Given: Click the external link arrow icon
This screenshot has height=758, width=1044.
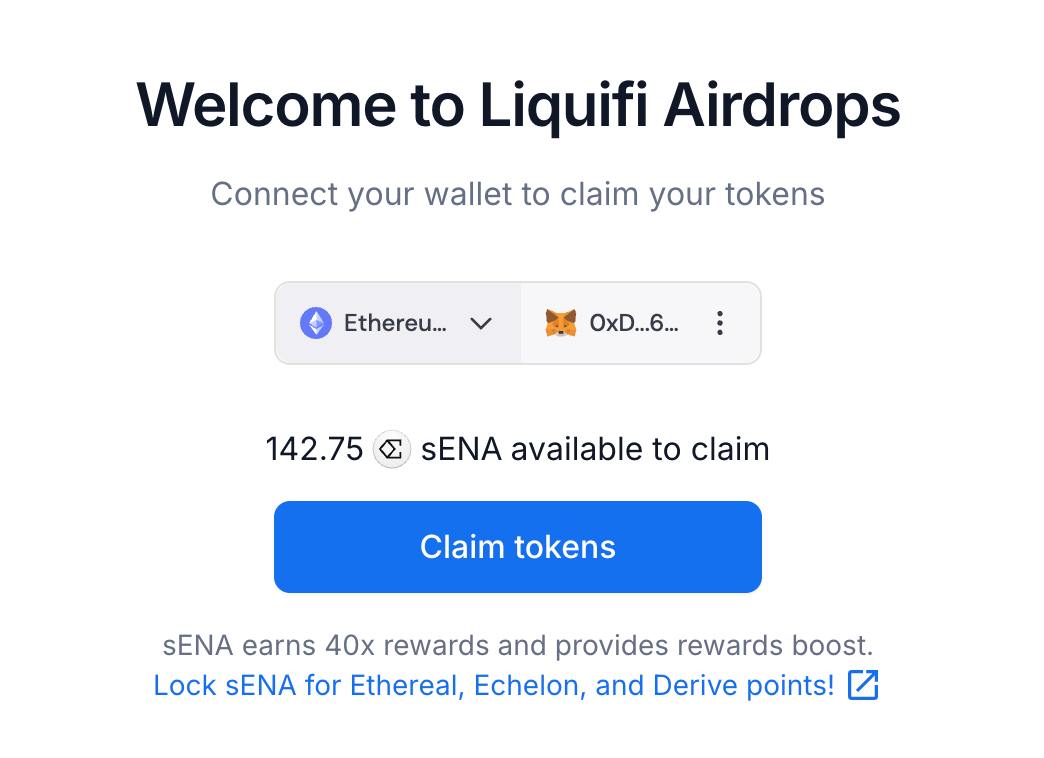Looking at the screenshot, I should (x=863, y=685).
